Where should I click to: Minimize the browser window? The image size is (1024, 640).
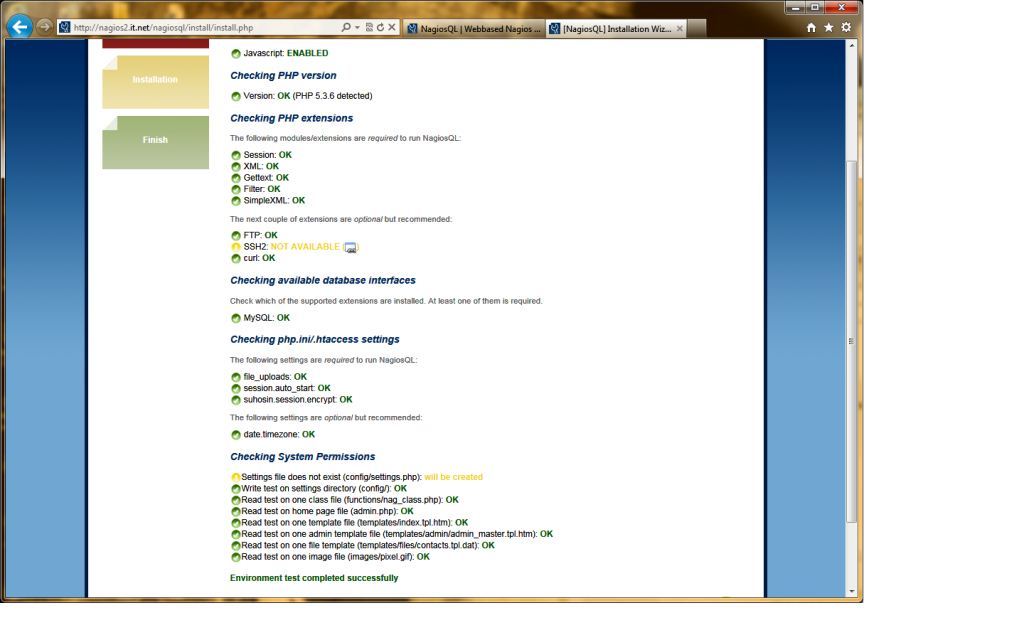[795, 7]
